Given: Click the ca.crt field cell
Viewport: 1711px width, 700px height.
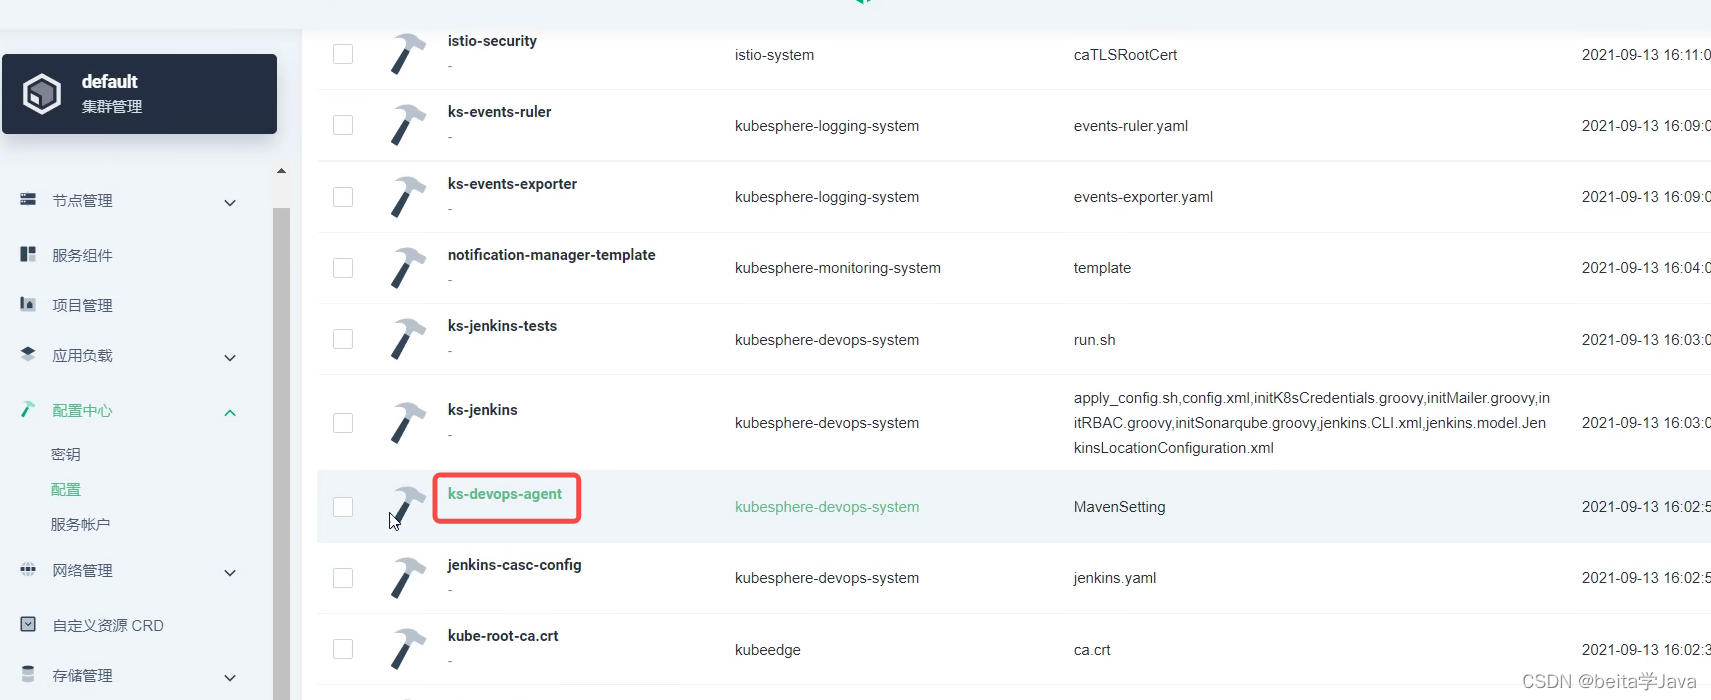Looking at the screenshot, I should pos(1092,650).
